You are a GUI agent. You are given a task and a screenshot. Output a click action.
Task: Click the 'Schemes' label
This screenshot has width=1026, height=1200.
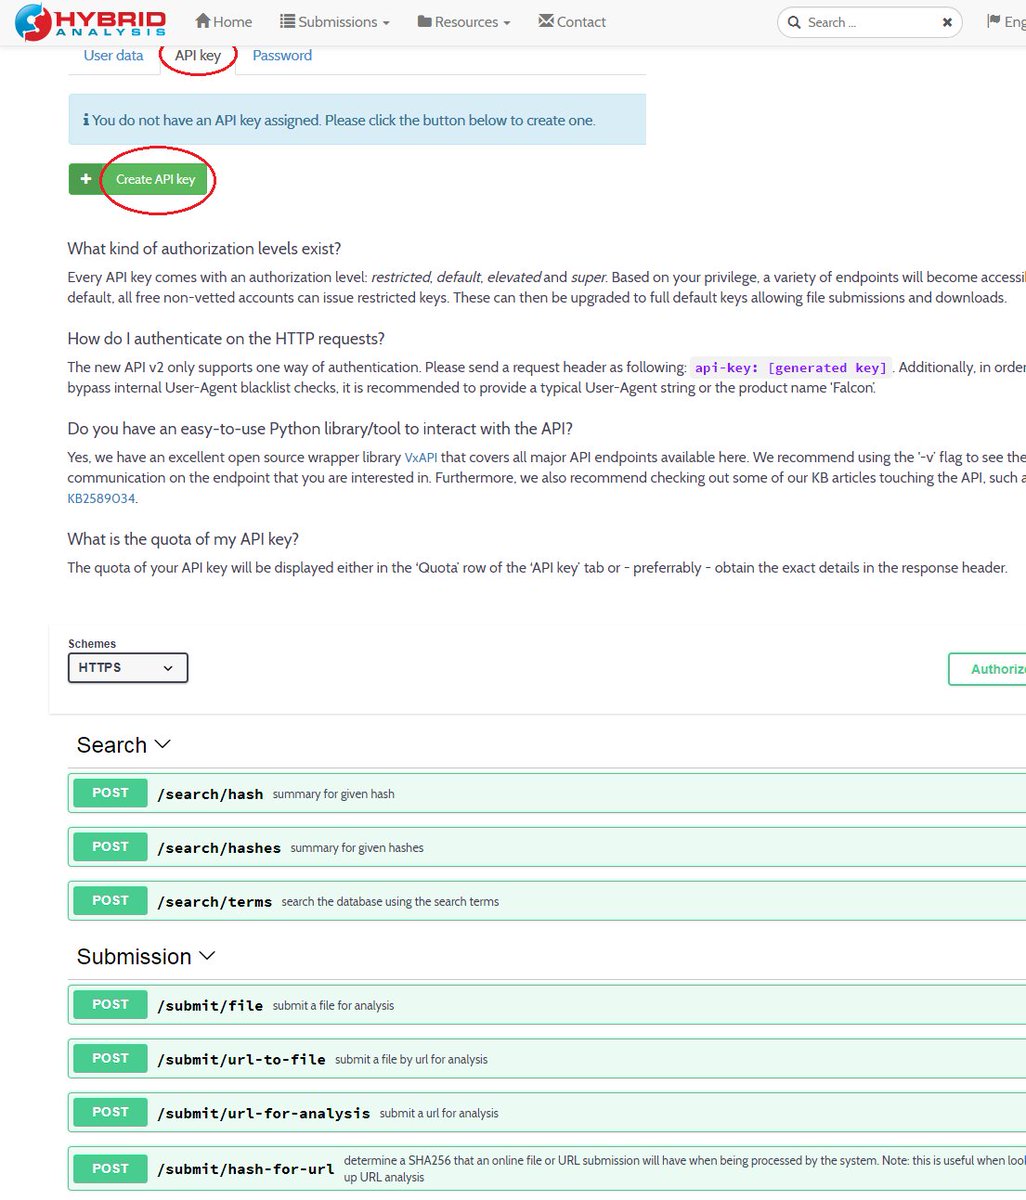[x=92, y=644]
